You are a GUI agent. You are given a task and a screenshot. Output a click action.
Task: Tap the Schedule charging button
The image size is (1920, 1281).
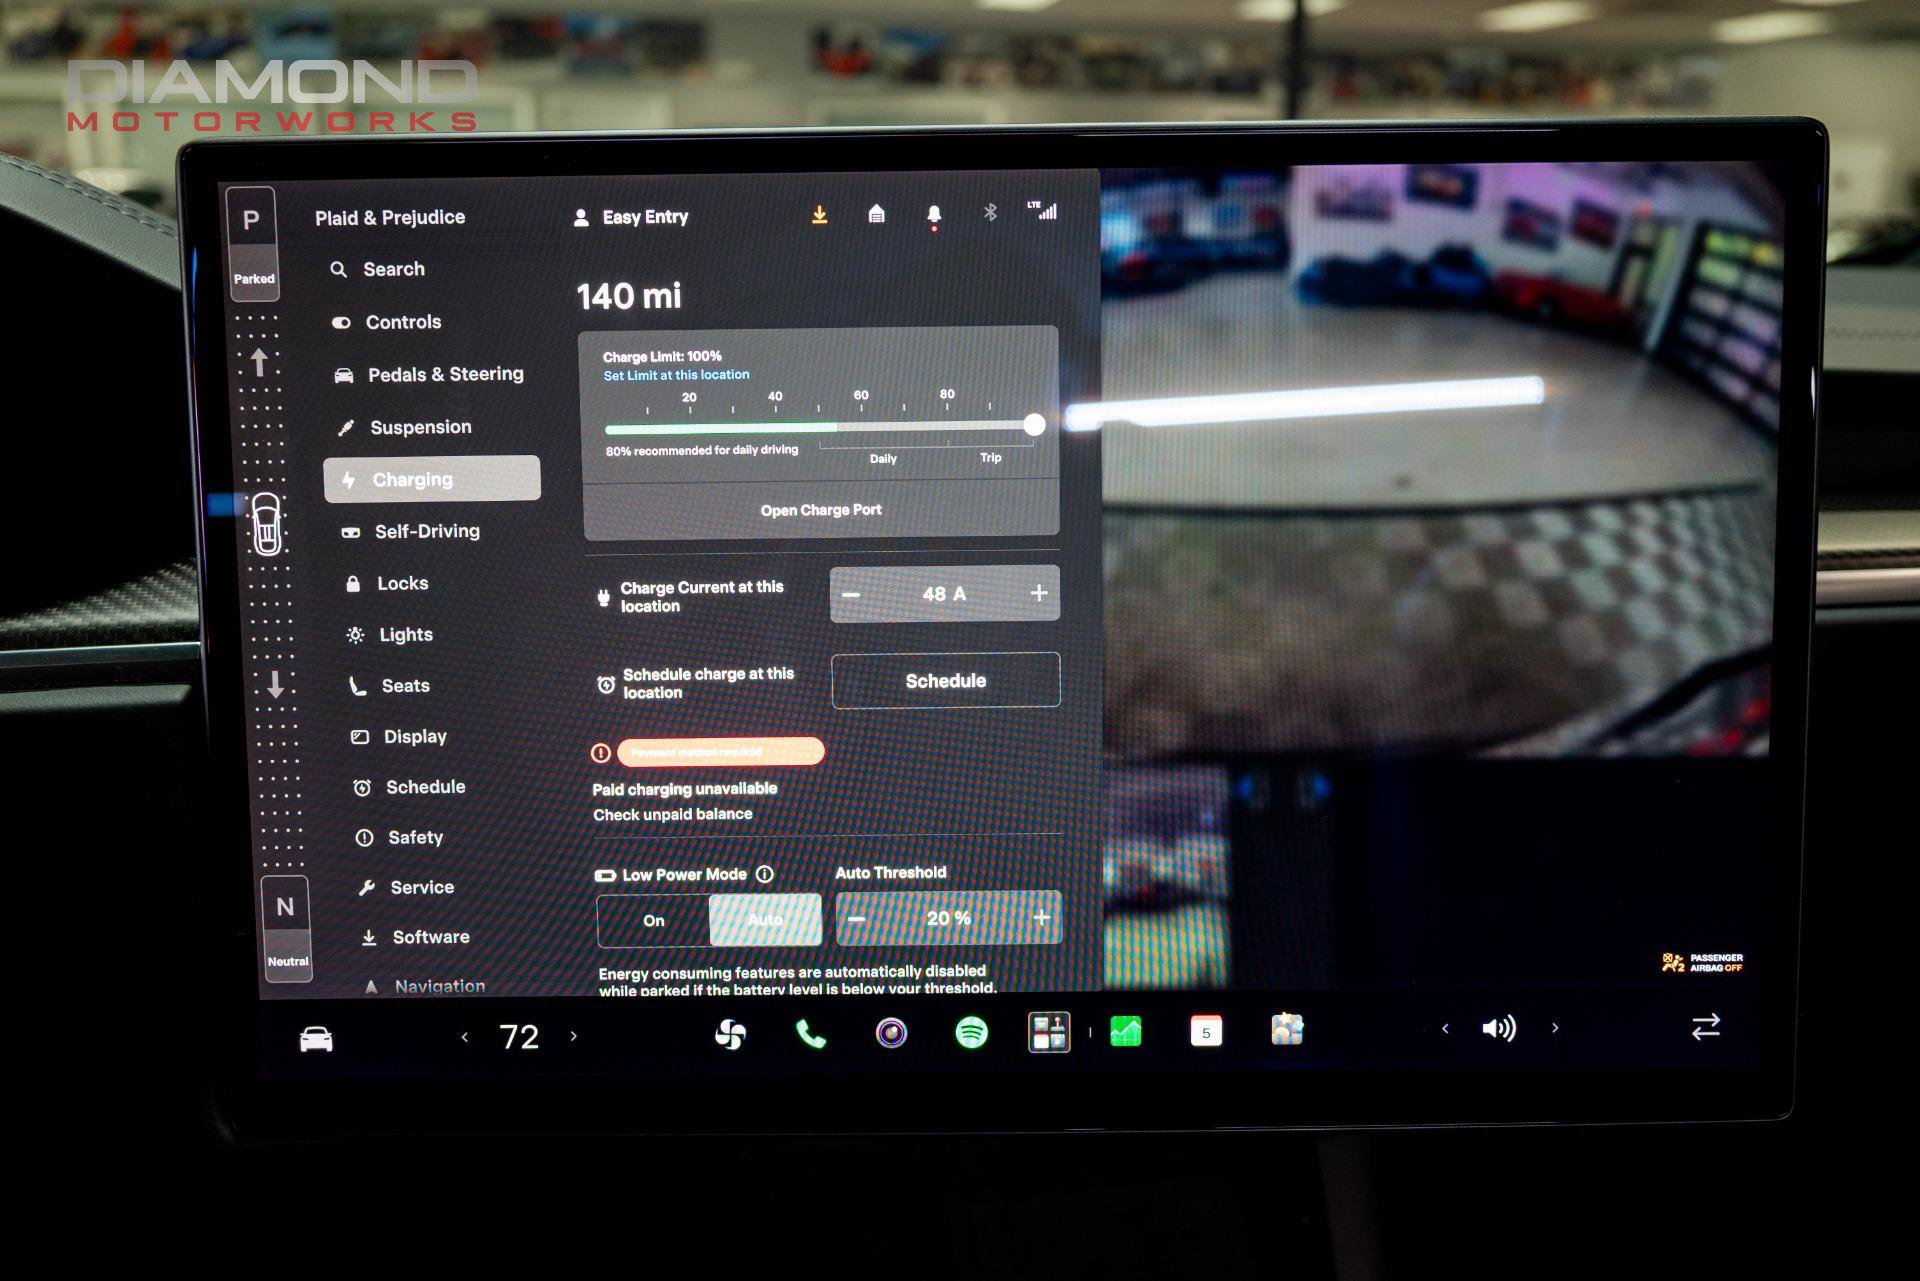946,681
